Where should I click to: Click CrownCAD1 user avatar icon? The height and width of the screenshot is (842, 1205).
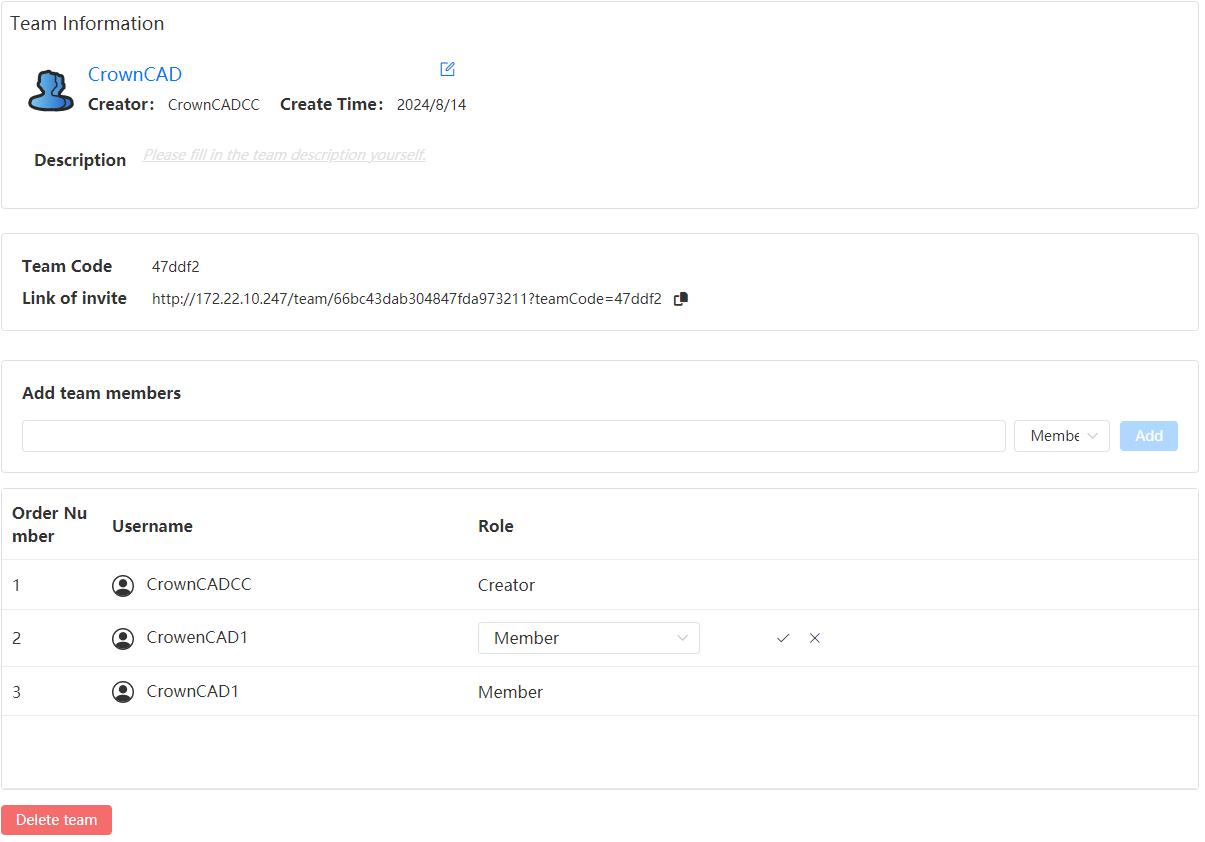point(123,692)
